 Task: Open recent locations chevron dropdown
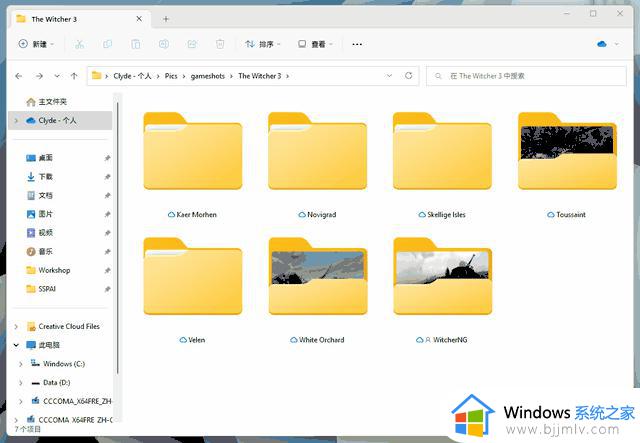pos(57,76)
